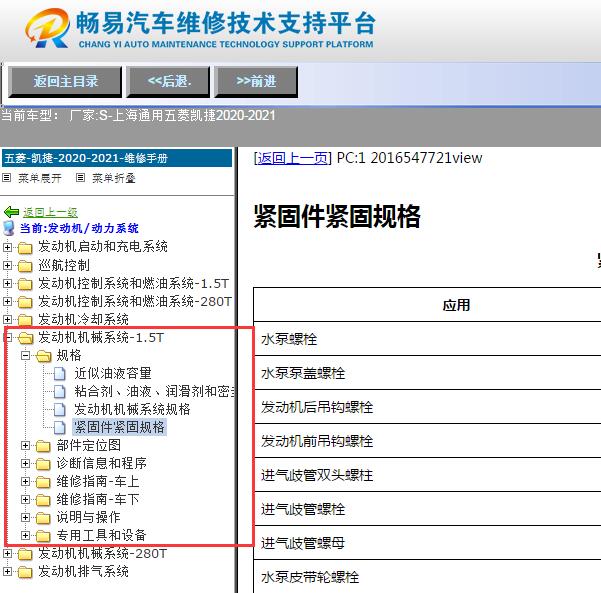Click the folder icon of 发动机启动和充电系统

[25, 248]
